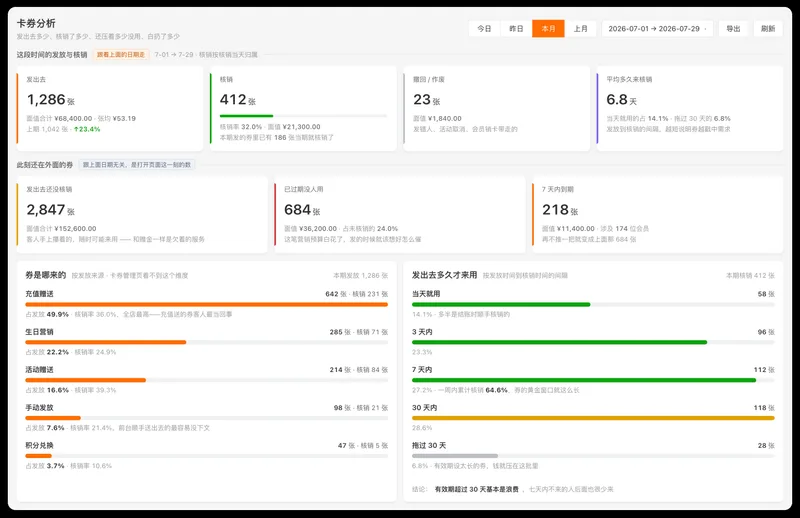Switch to the 上月 date tab
The image size is (800, 518).
[x=581, y=29]
